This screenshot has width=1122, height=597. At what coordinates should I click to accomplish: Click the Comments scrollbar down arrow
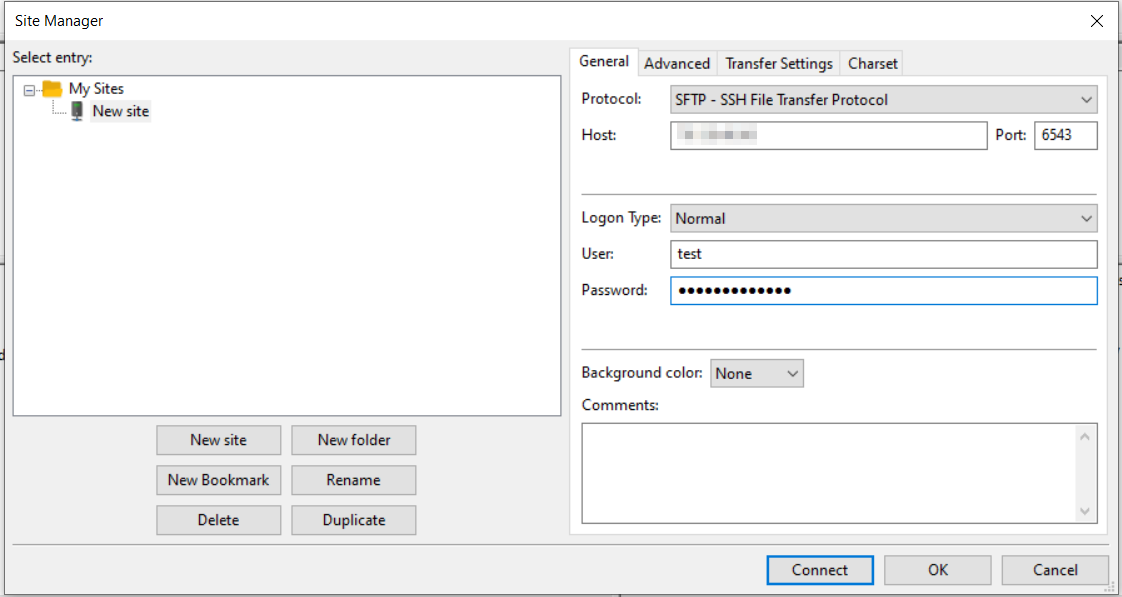(1086, 512)
